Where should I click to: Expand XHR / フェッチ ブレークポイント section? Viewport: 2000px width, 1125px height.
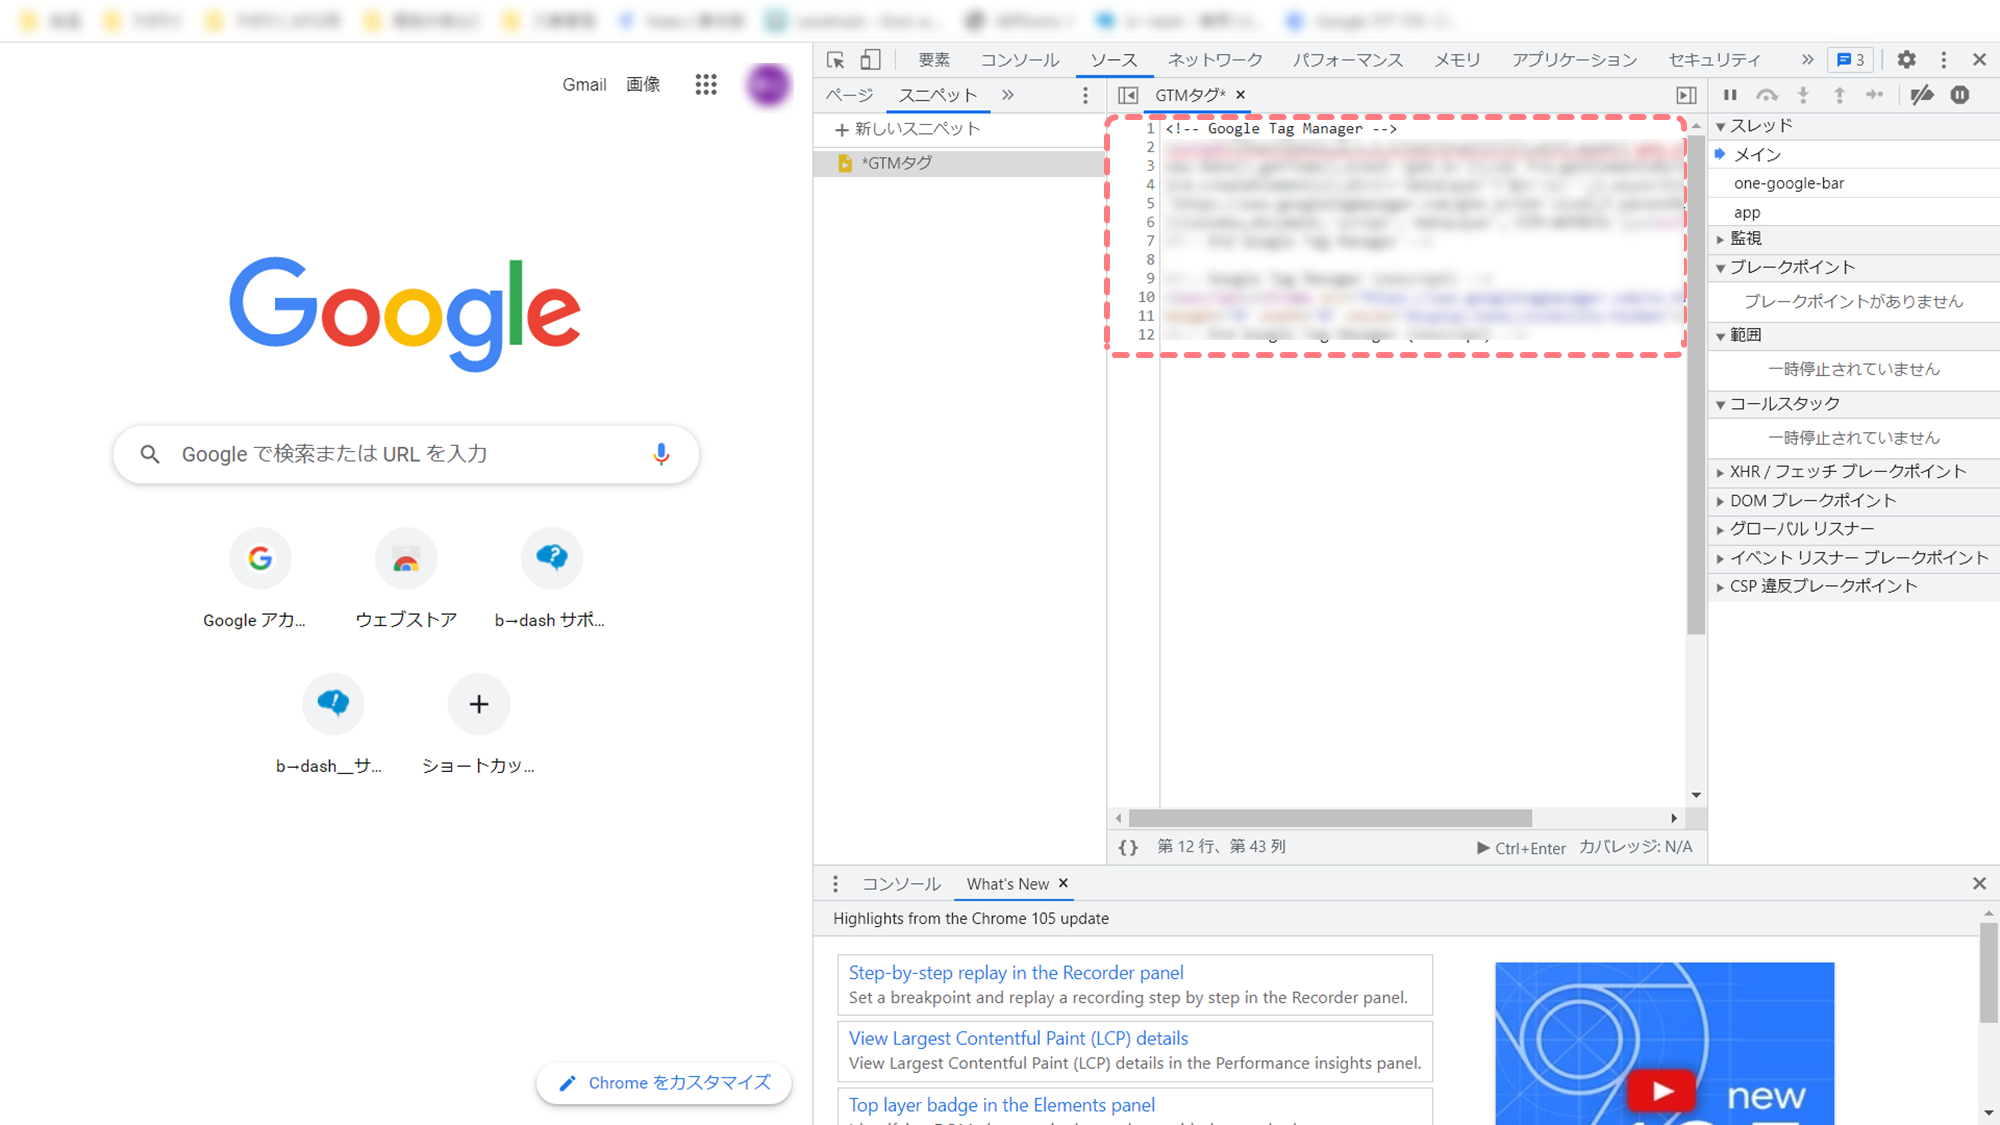click(x=1854, y=472)
